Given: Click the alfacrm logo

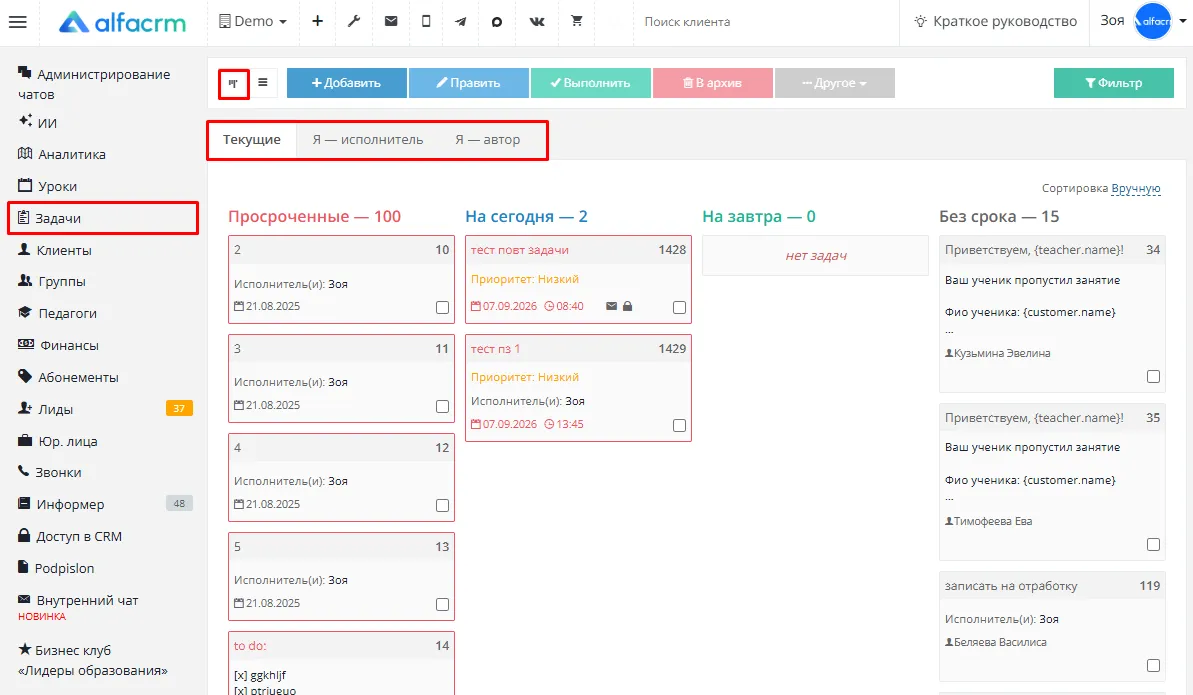Looking at the screenshot, I should [122, 22].
